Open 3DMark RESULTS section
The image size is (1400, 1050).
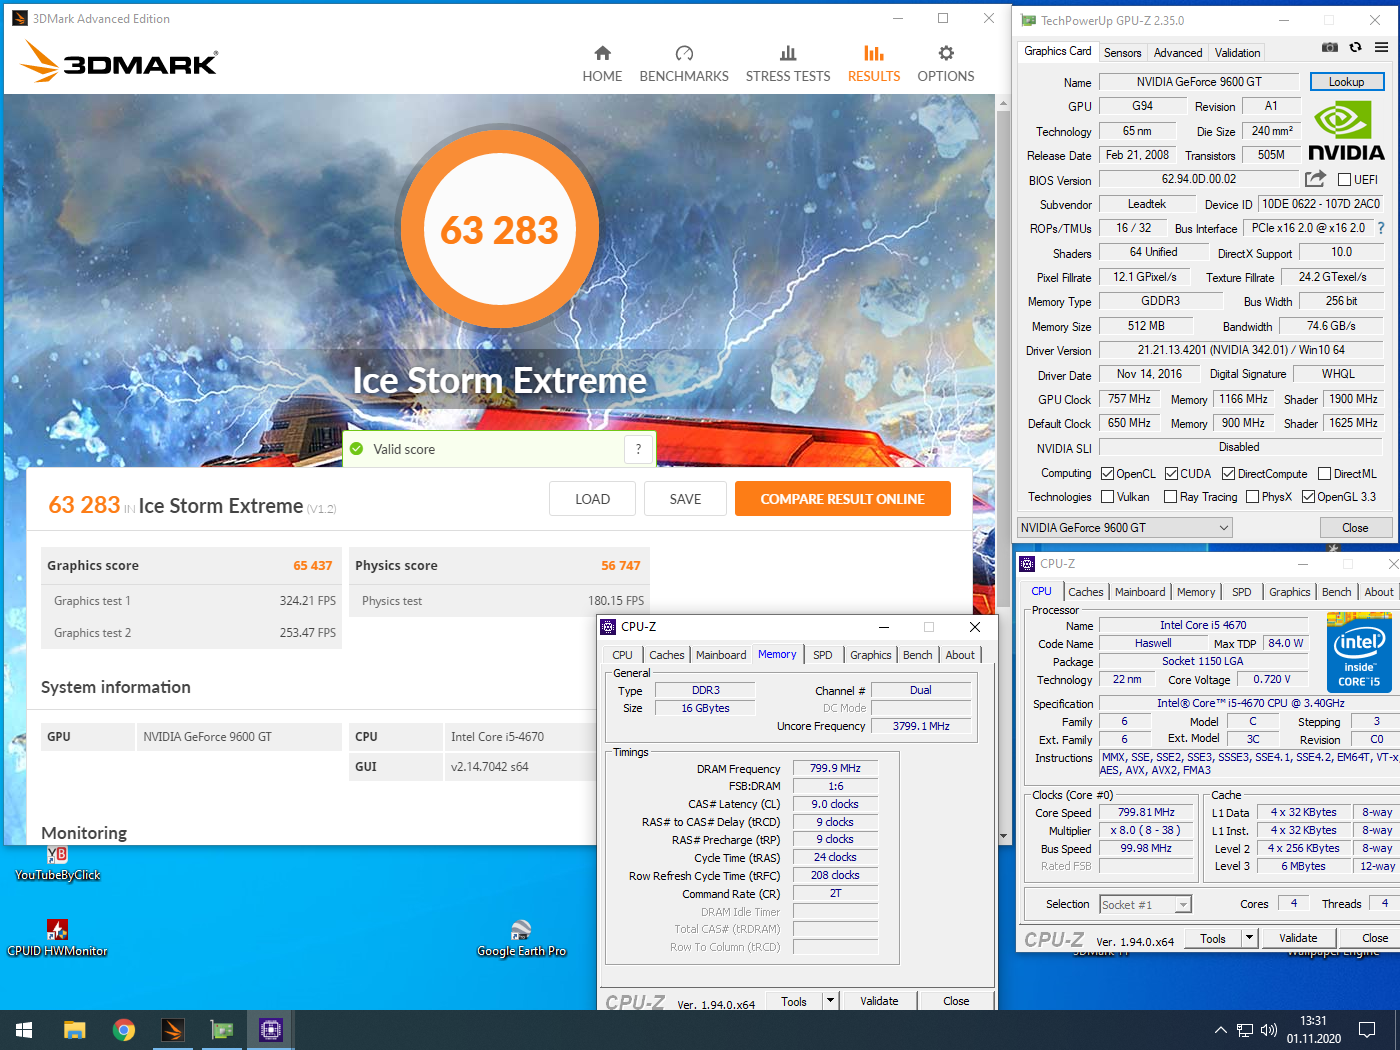click(874, 64)
